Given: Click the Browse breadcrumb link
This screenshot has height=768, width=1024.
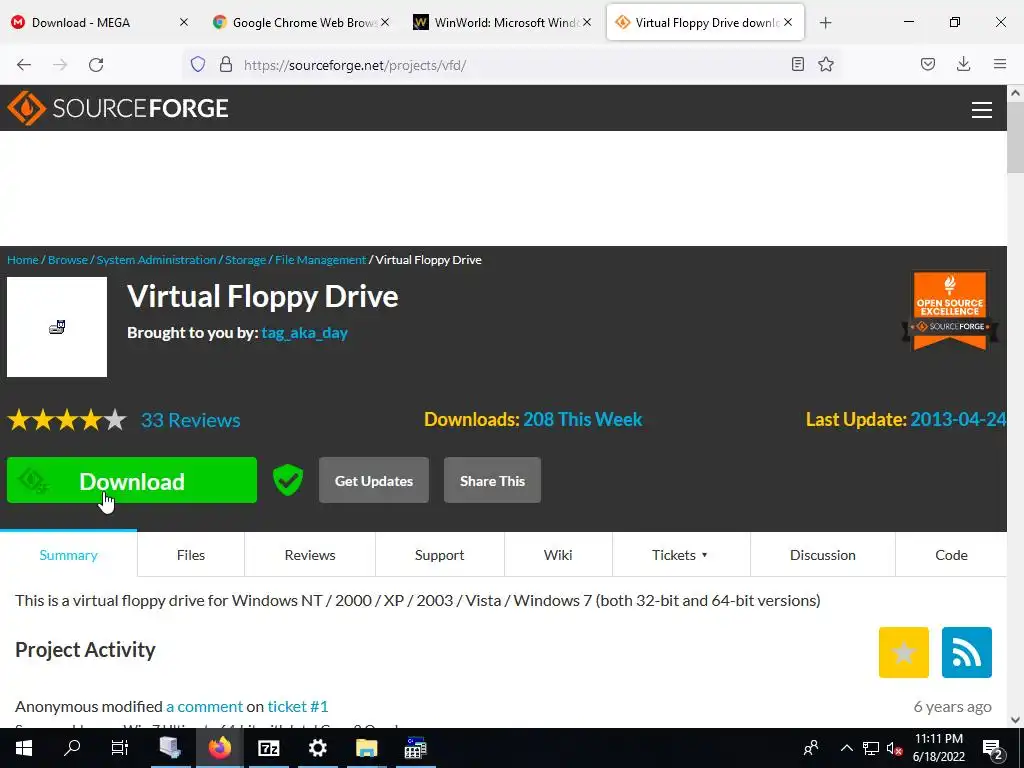Looking at the screenshot, I should (x=68, y=259).
